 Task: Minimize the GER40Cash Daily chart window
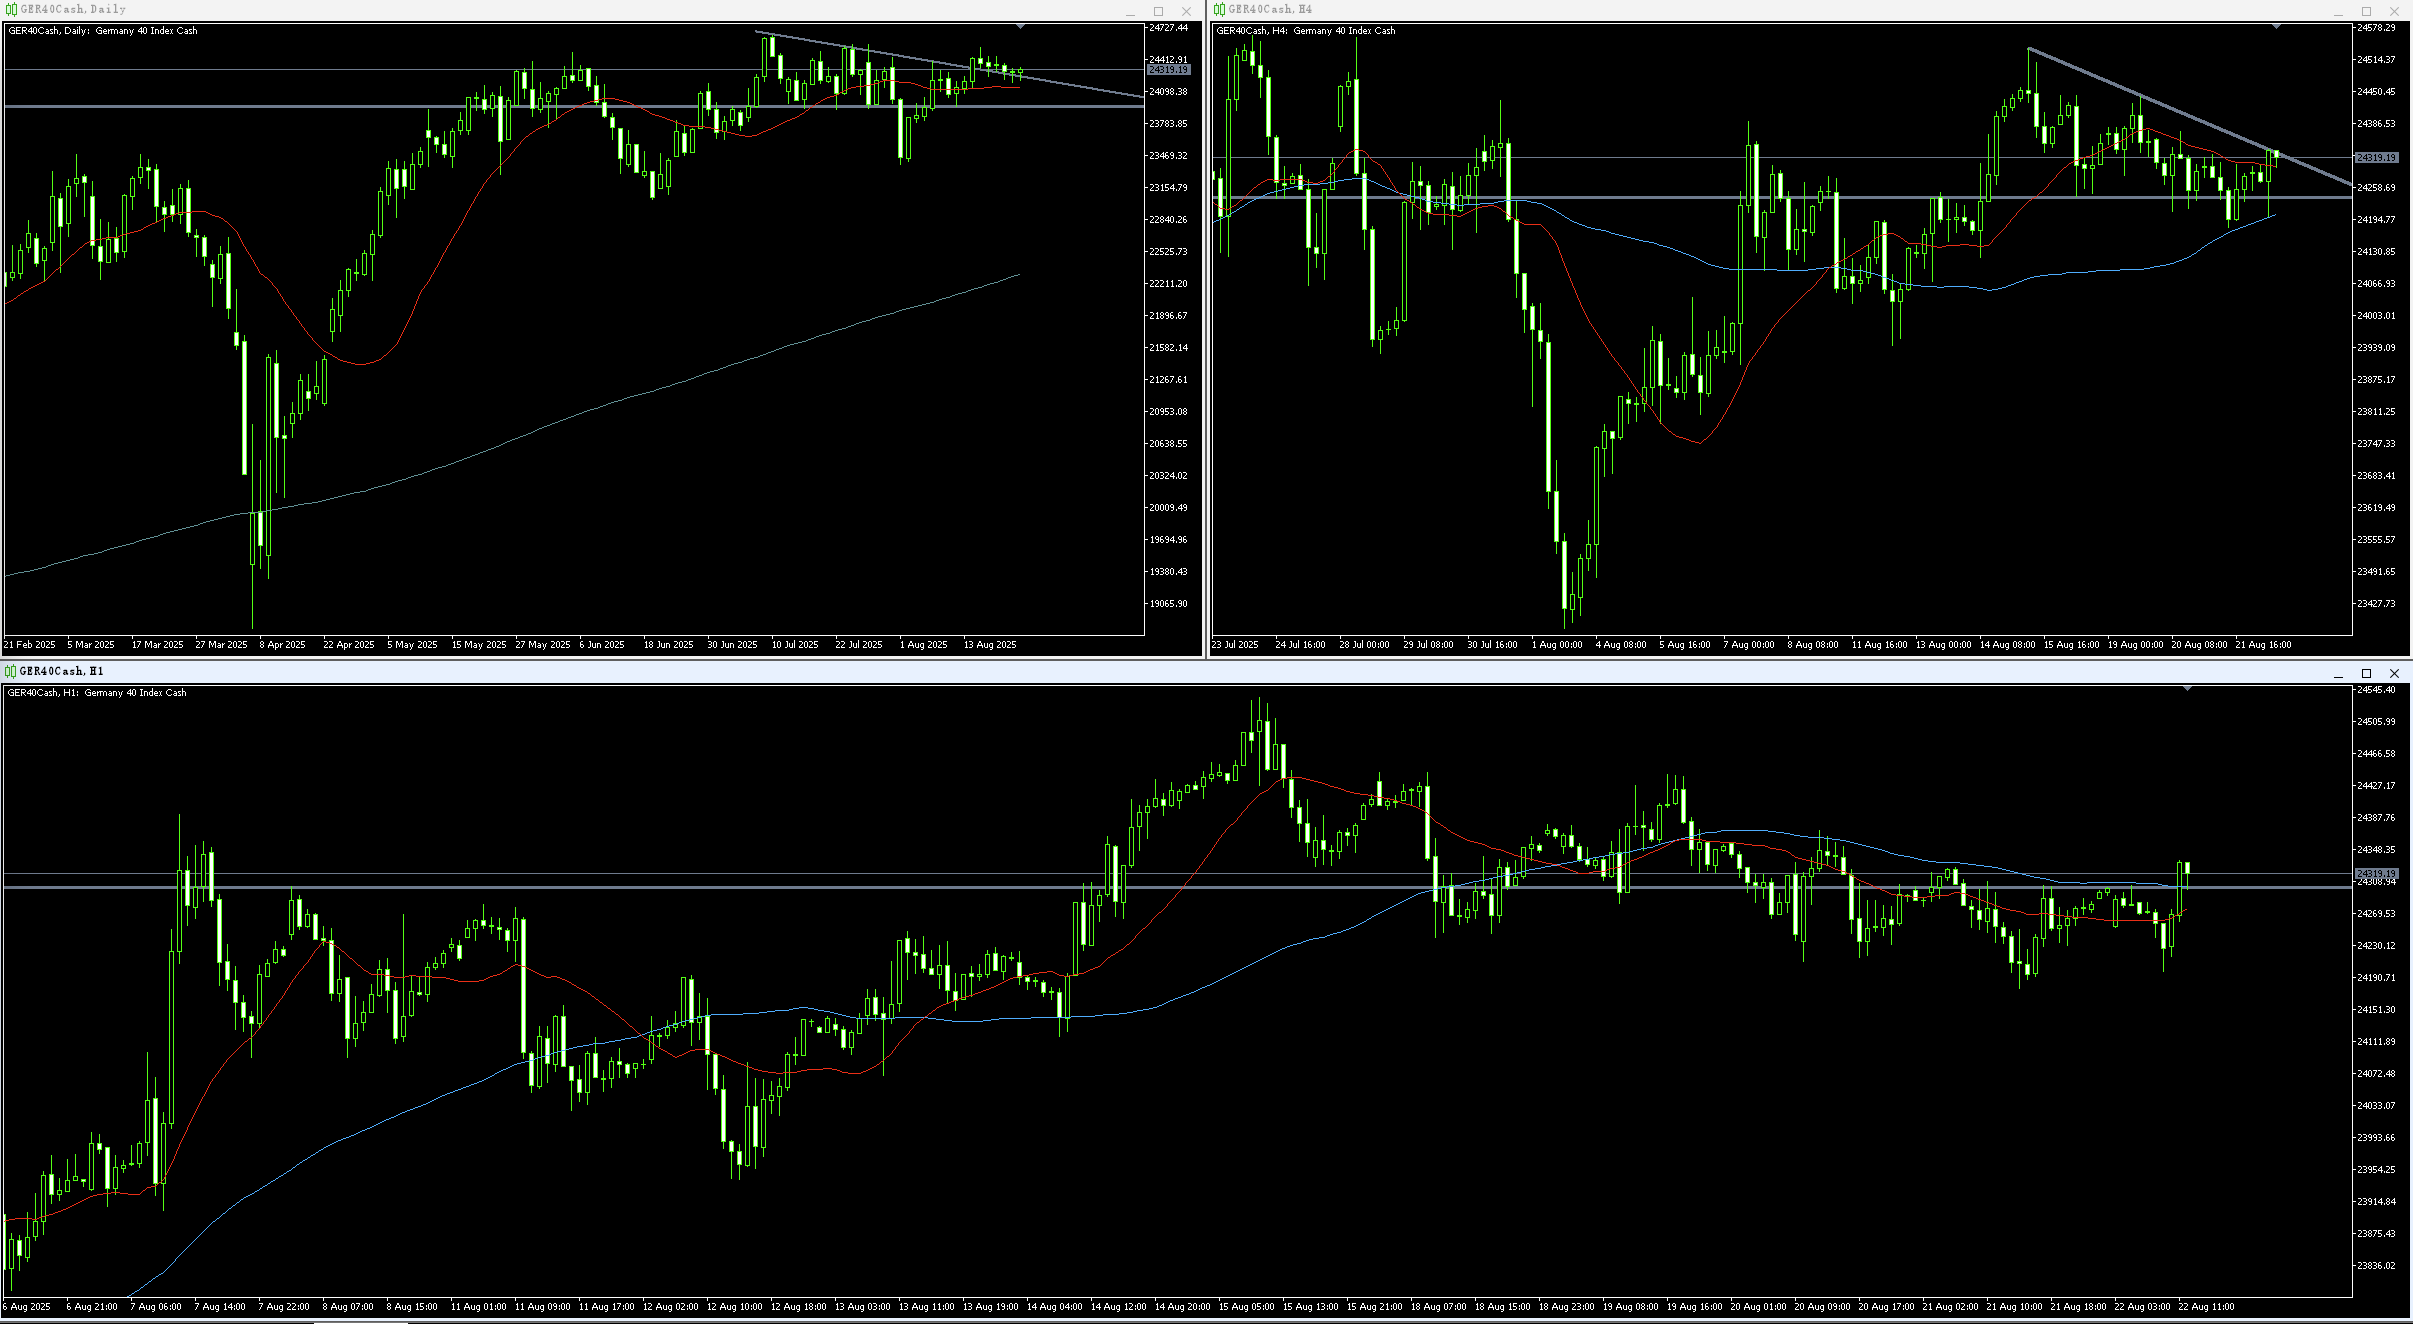point(1131,11)
